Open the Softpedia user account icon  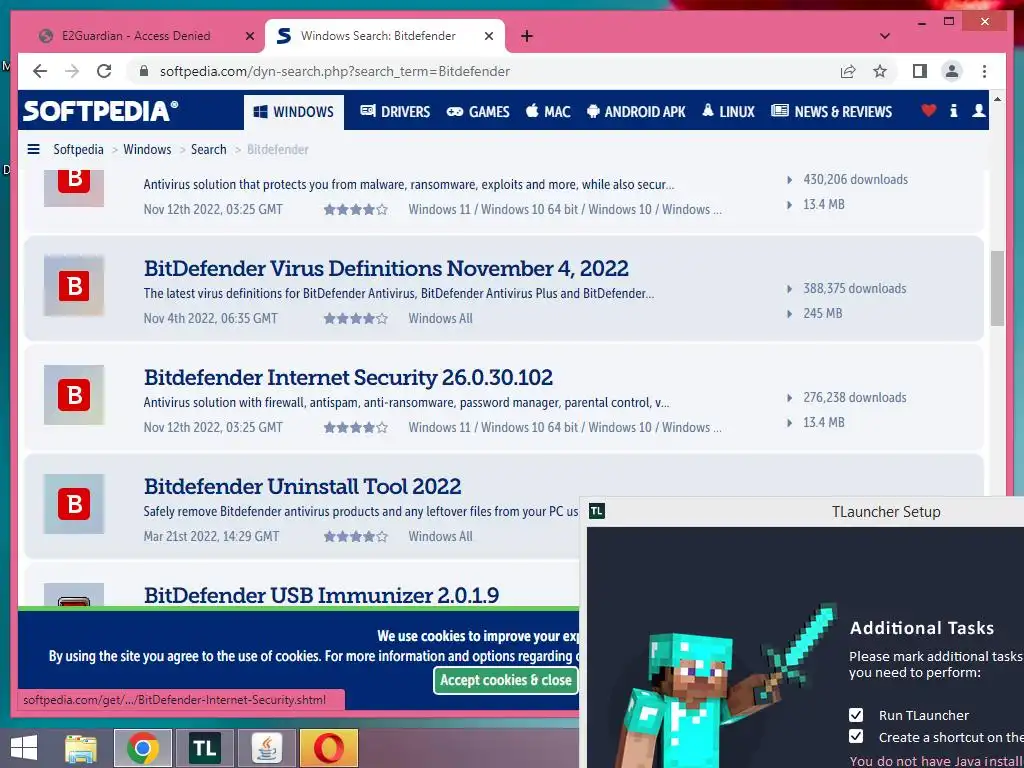[x=978, y=110]
